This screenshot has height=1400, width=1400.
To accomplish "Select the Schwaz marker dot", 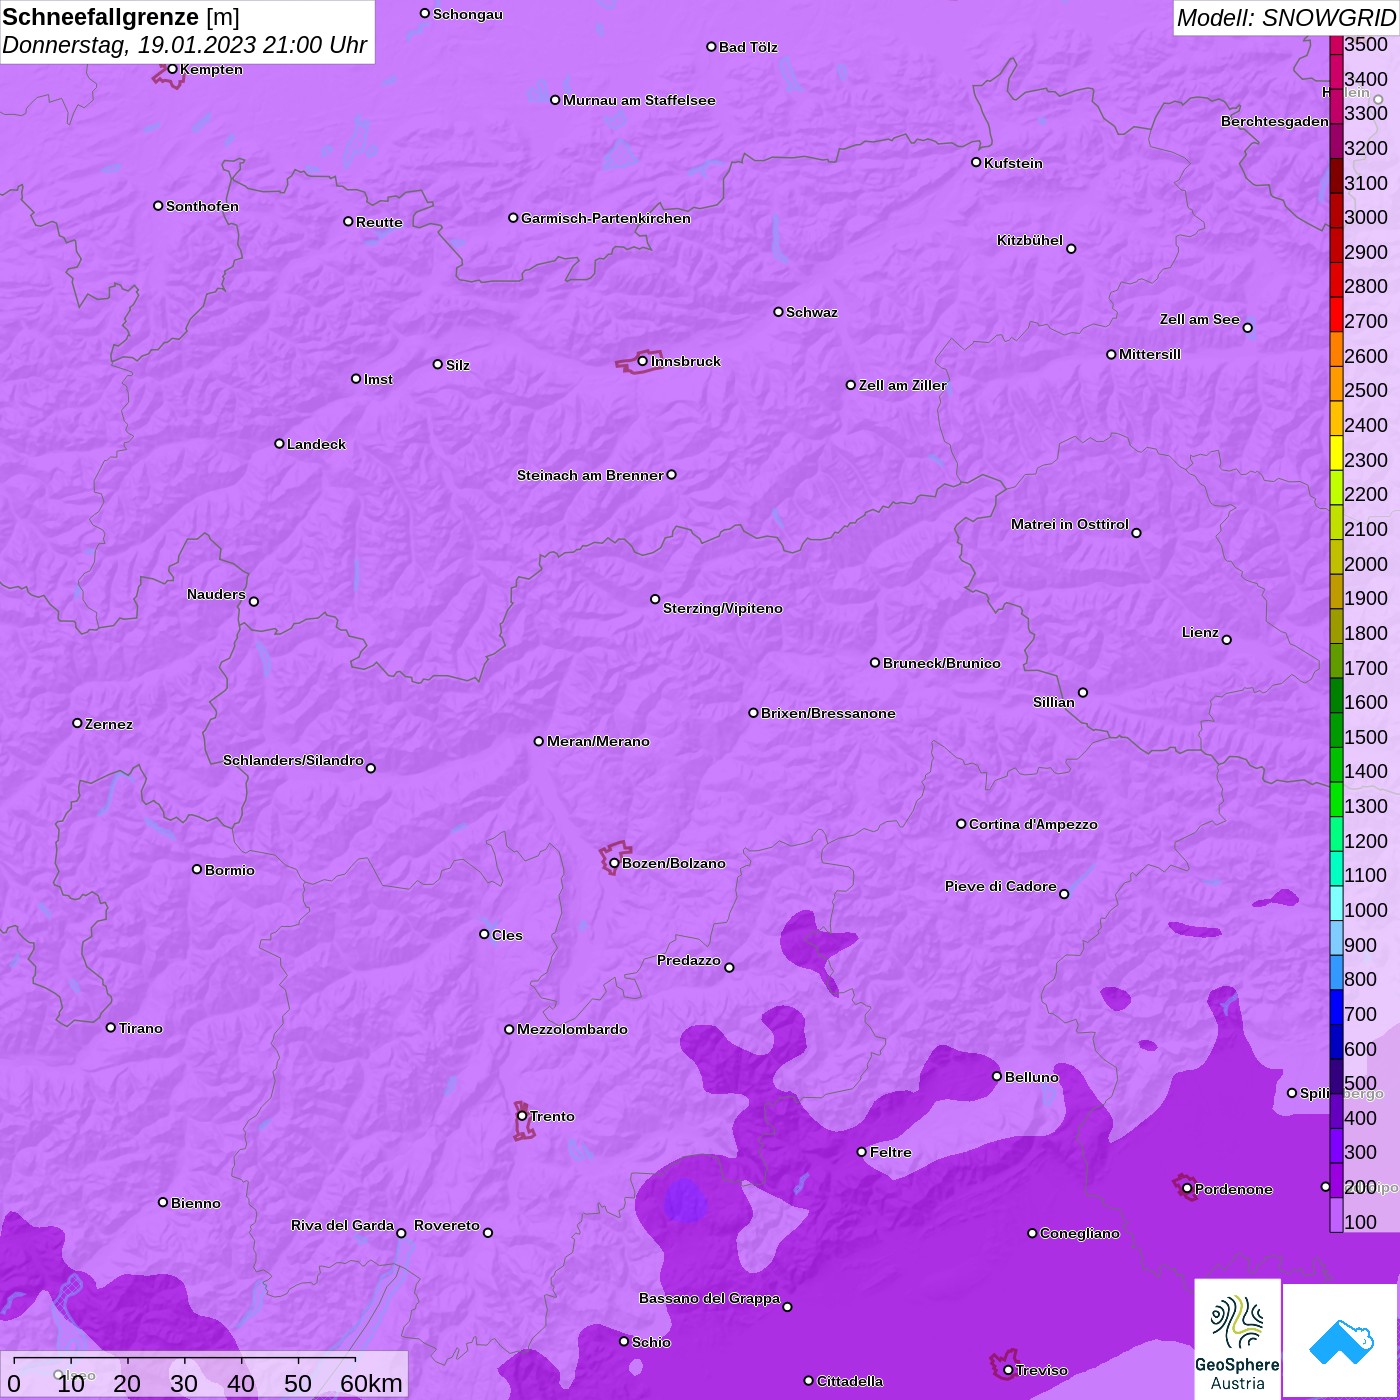I will click(778, 312).
